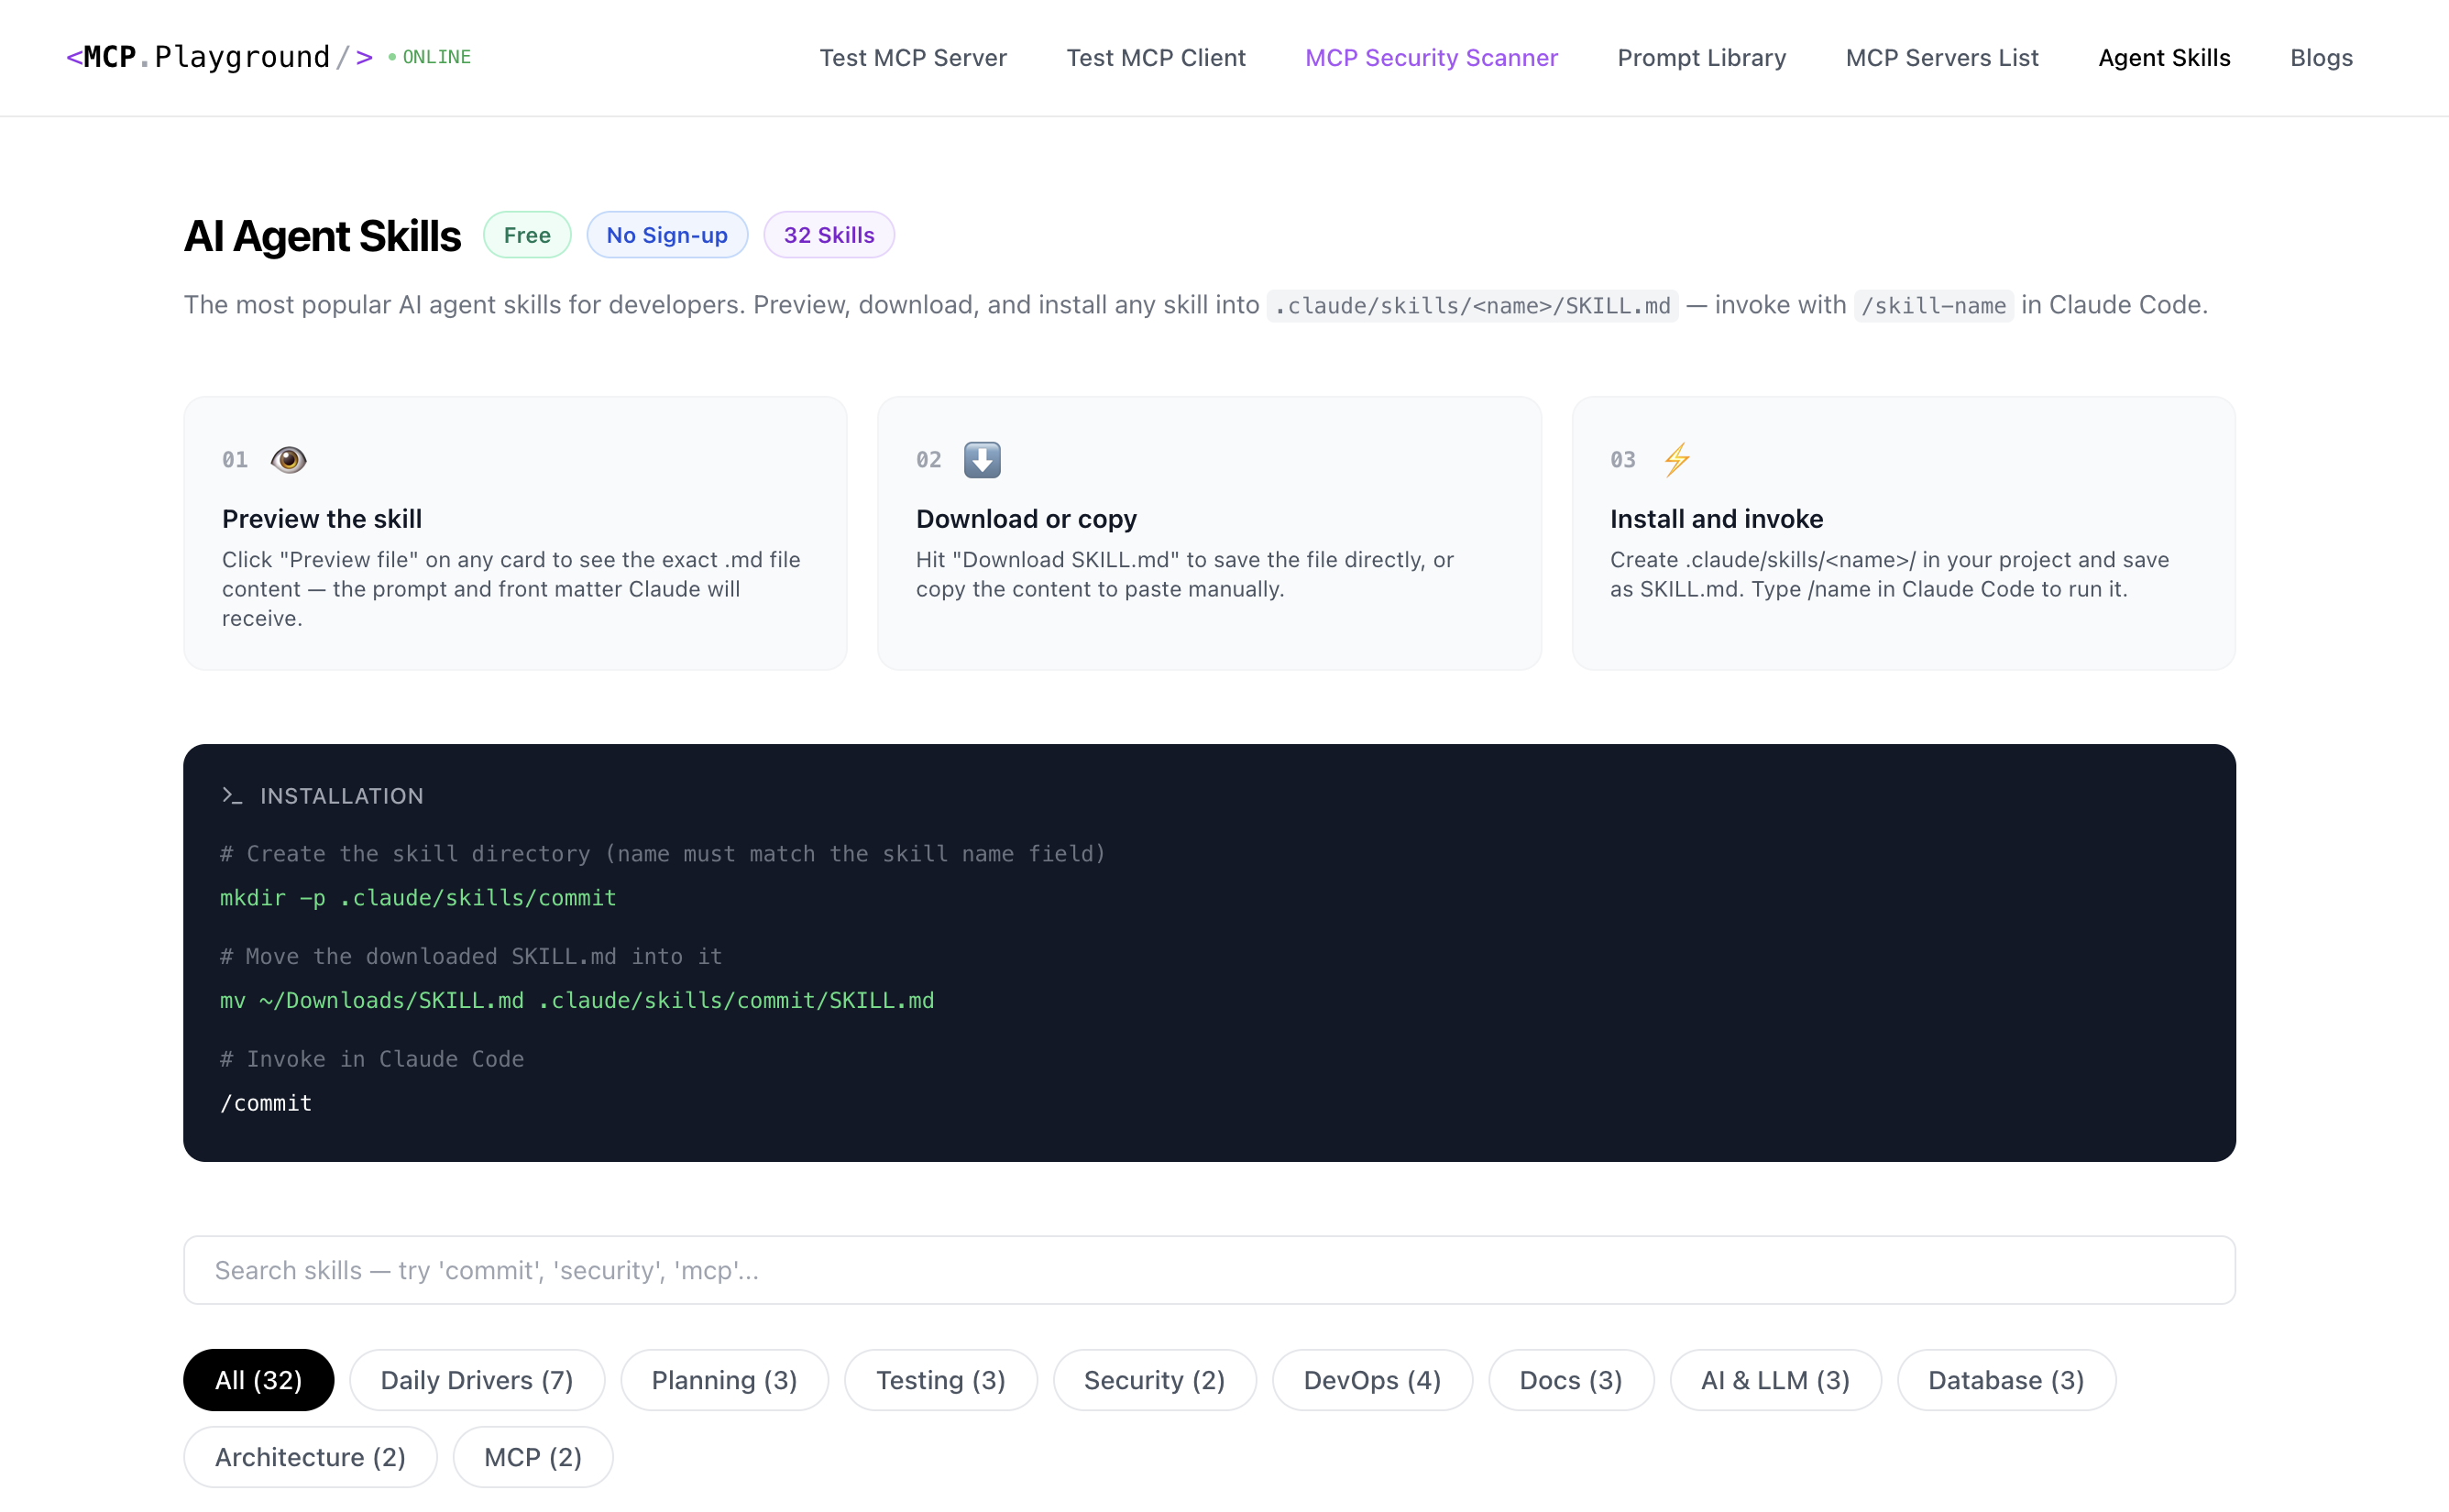Visit the Blogs page
The image size is (2449, 1512).
(x=2320, y=58)
